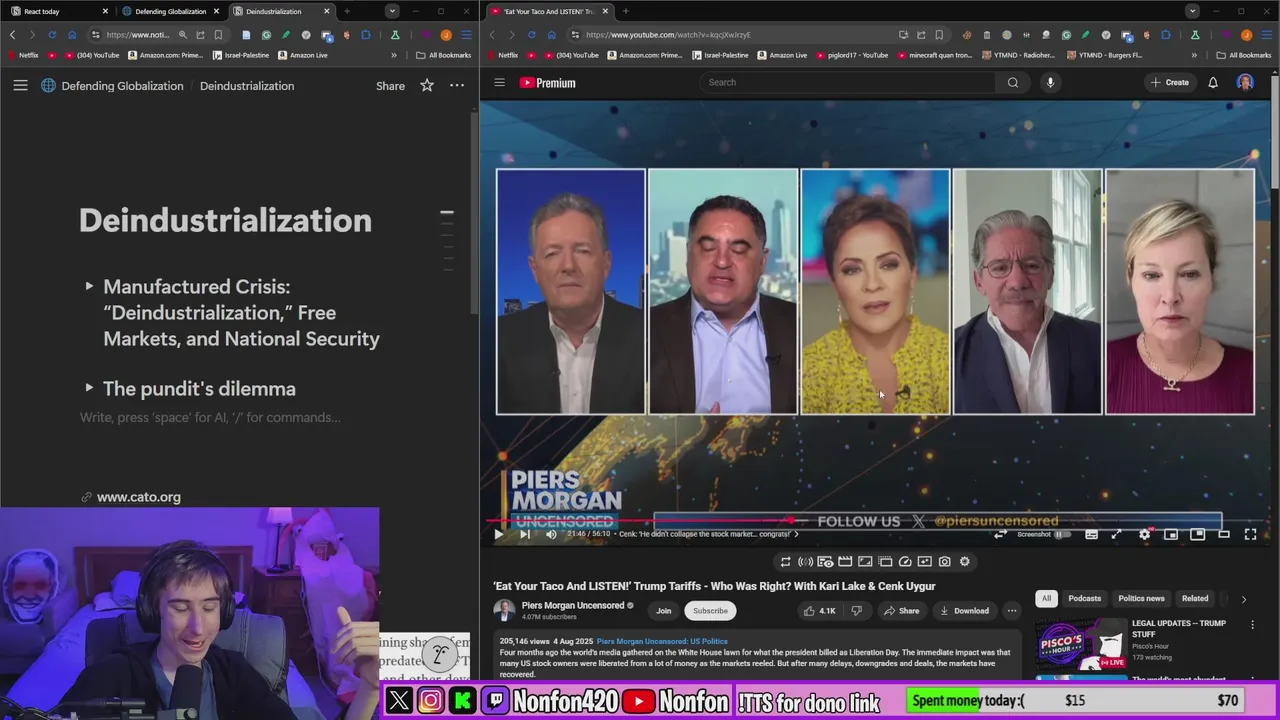
Task: Play the paused video
Action: (498, 534)
